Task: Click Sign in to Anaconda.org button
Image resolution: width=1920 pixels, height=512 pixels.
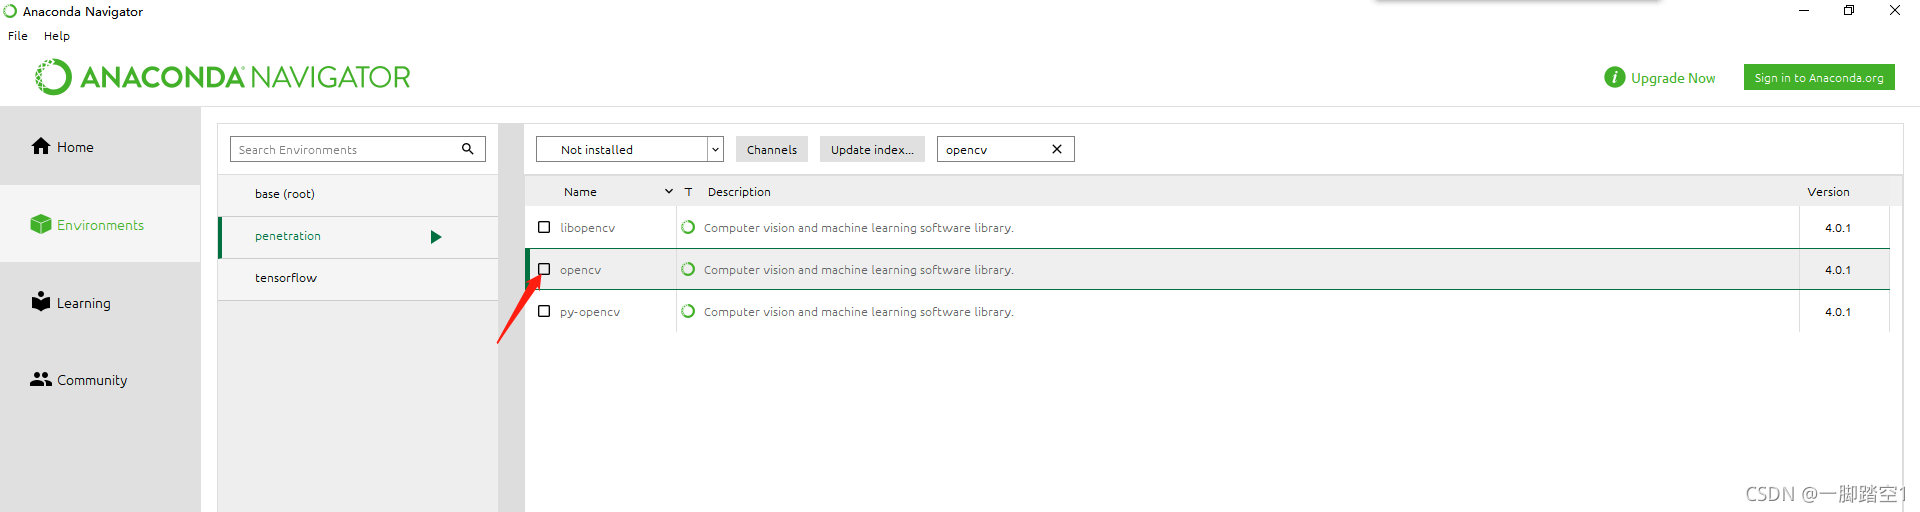Action: pyautogui.click(x=1819, y=77)
